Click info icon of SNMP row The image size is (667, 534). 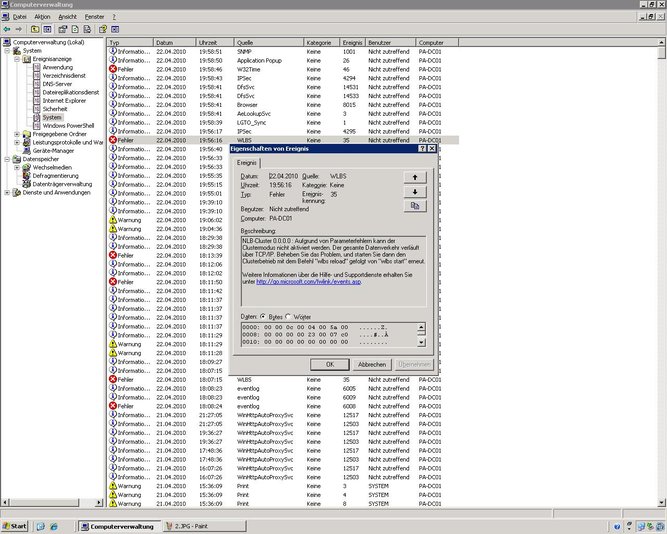coord(113,51)
